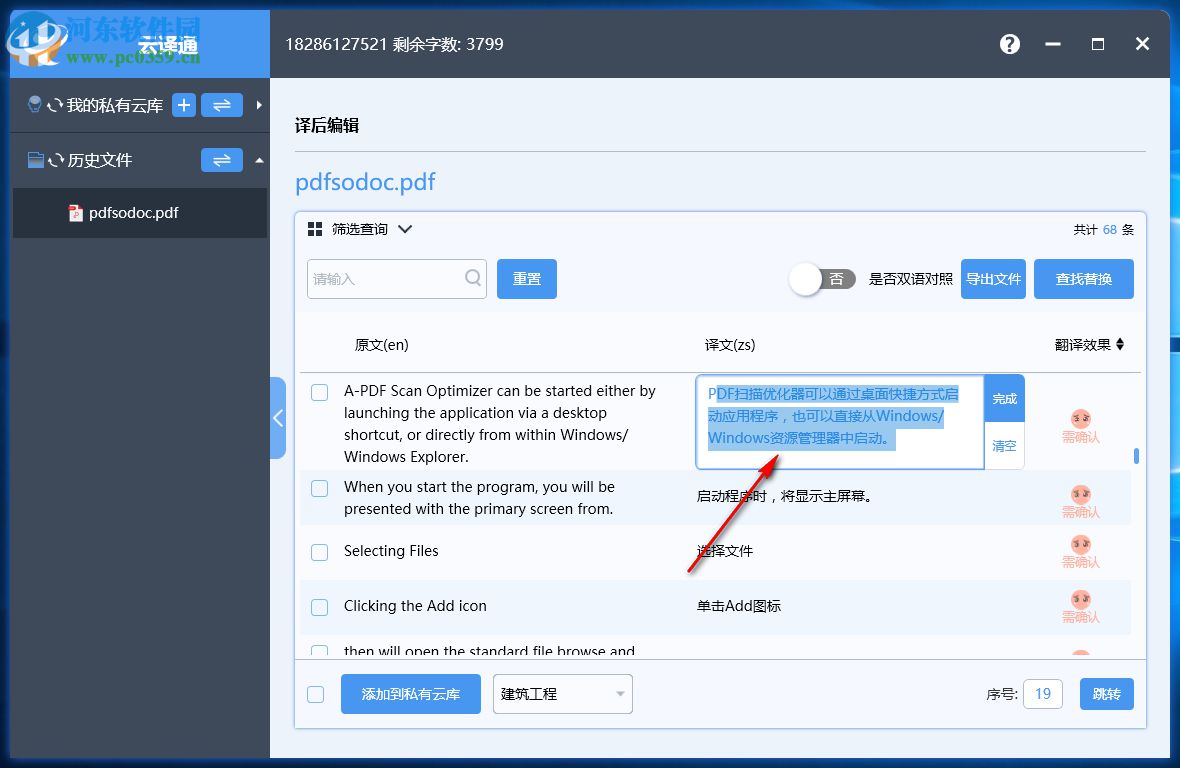Viewport: 1180px width, 768px height.
Task: Click the 清空 clear button in translation editor
Action: [1004, 446]
